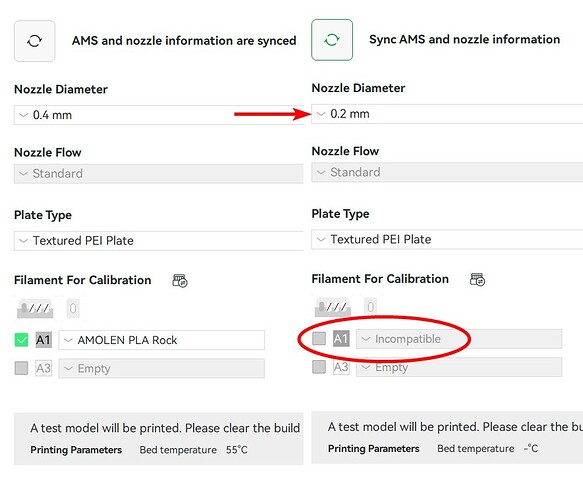583x500 pixels.
Task: Check the A1 Incompatible checkbox
Action: tap(319, 338)
